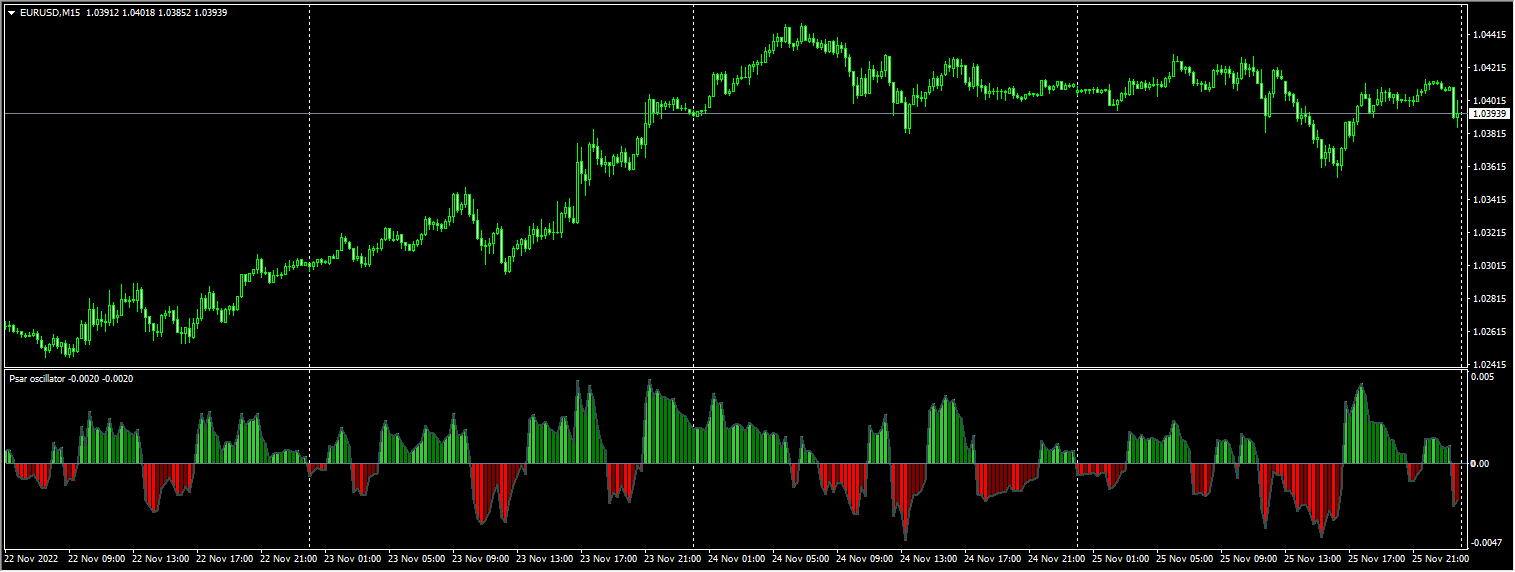Image resolution: width=1515 pixels, height=572 pixels.
Task: Click the 25 Nov 01:00 time label
Action: click(x=1121, y=559)
